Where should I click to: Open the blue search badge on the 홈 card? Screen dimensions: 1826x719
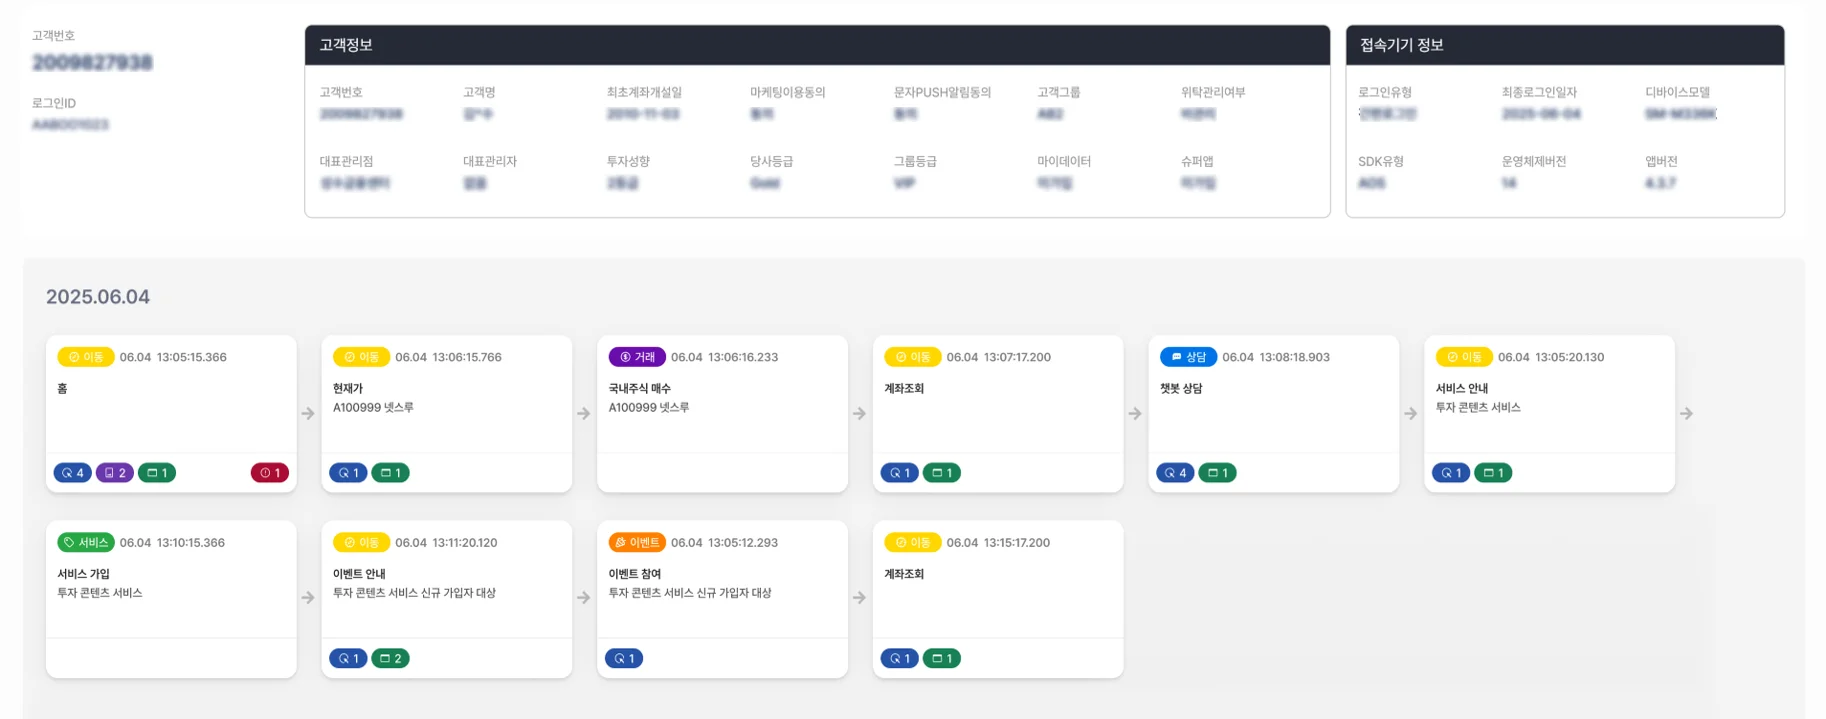pos(72,473)
